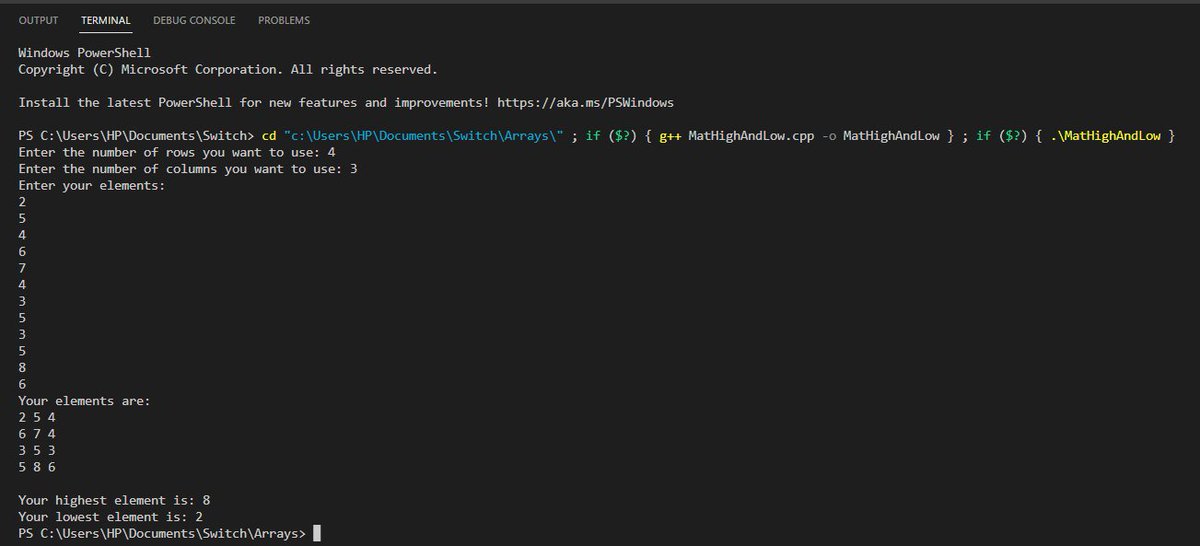The width and height of the screenshot is (1200, 546).
Task: Select the TERMINAL tab
Action: point(105,20)
